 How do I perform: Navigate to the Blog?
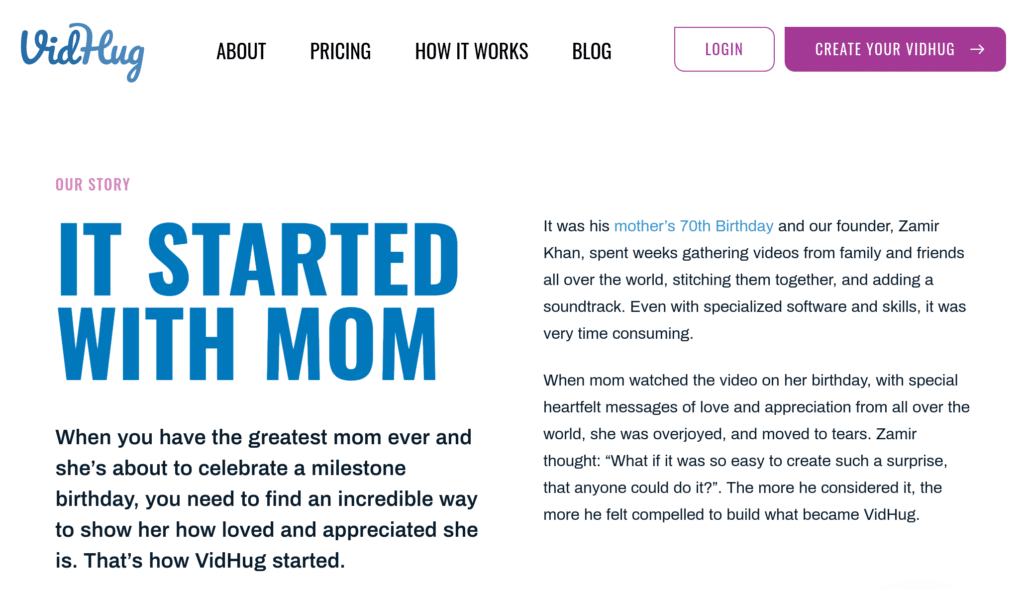click(591, 51)
